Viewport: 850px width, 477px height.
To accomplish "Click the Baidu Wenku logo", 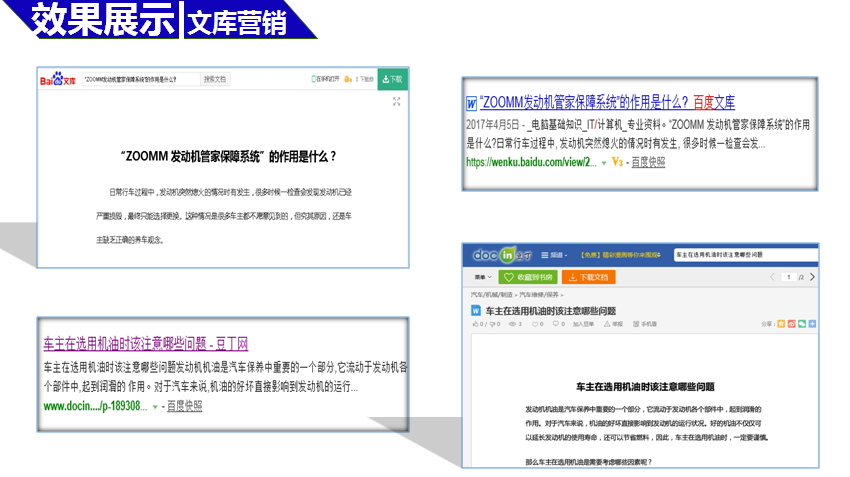I will 57,79.
